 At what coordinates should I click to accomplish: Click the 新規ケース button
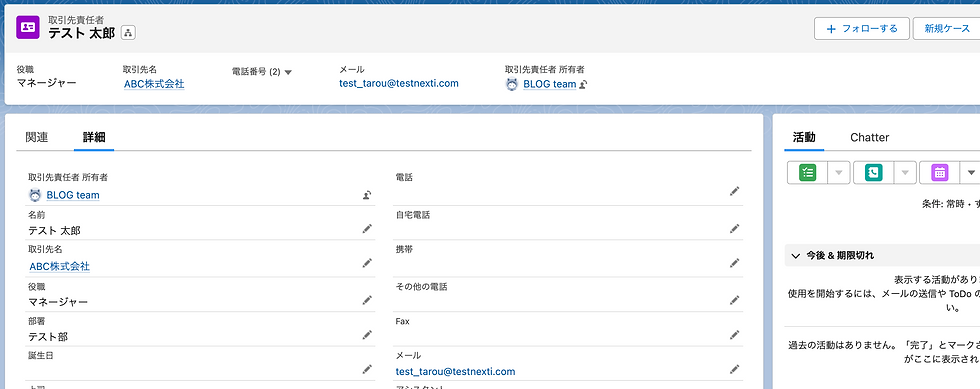(947, 29)
